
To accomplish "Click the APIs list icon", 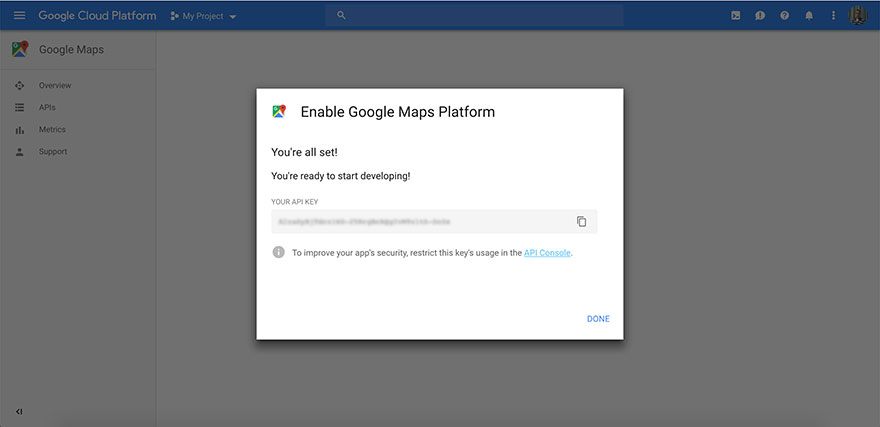I will tap(20, 107).
